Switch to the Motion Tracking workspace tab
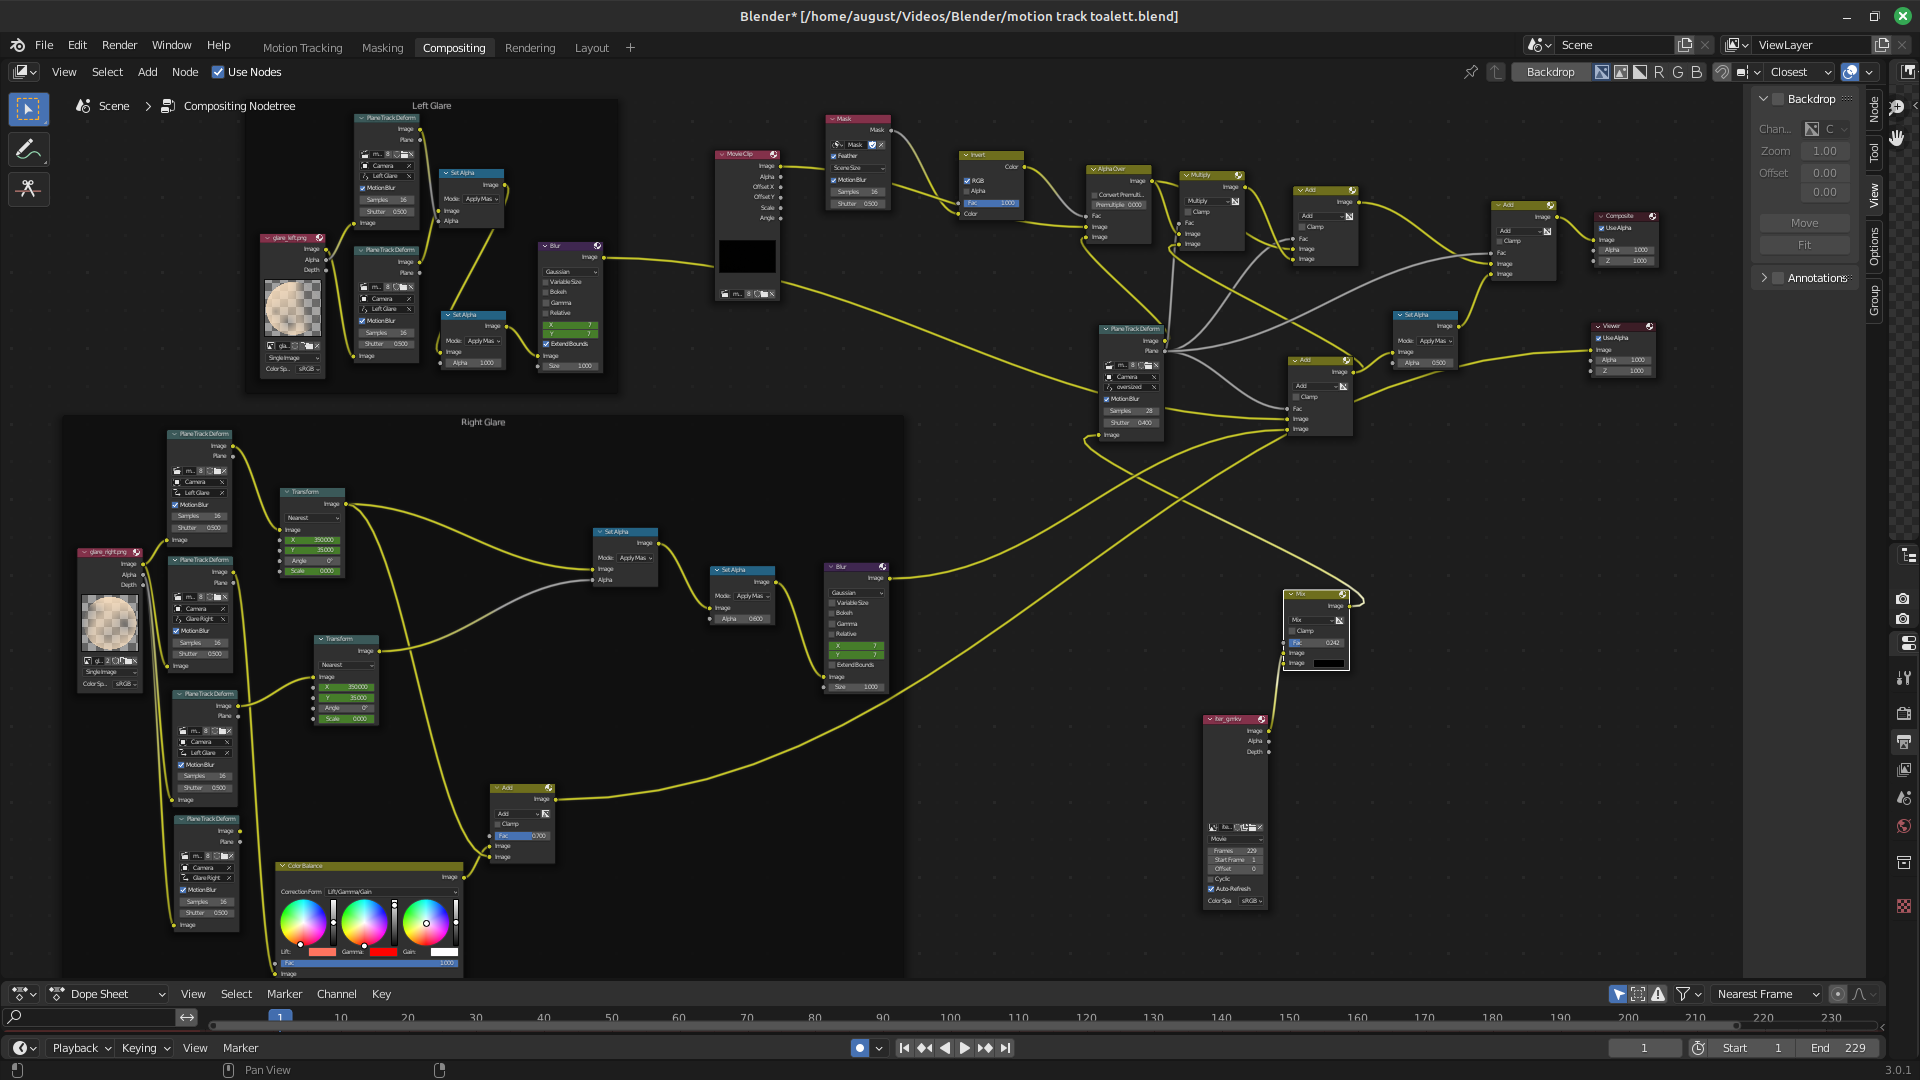 click(x=302, y=48)
